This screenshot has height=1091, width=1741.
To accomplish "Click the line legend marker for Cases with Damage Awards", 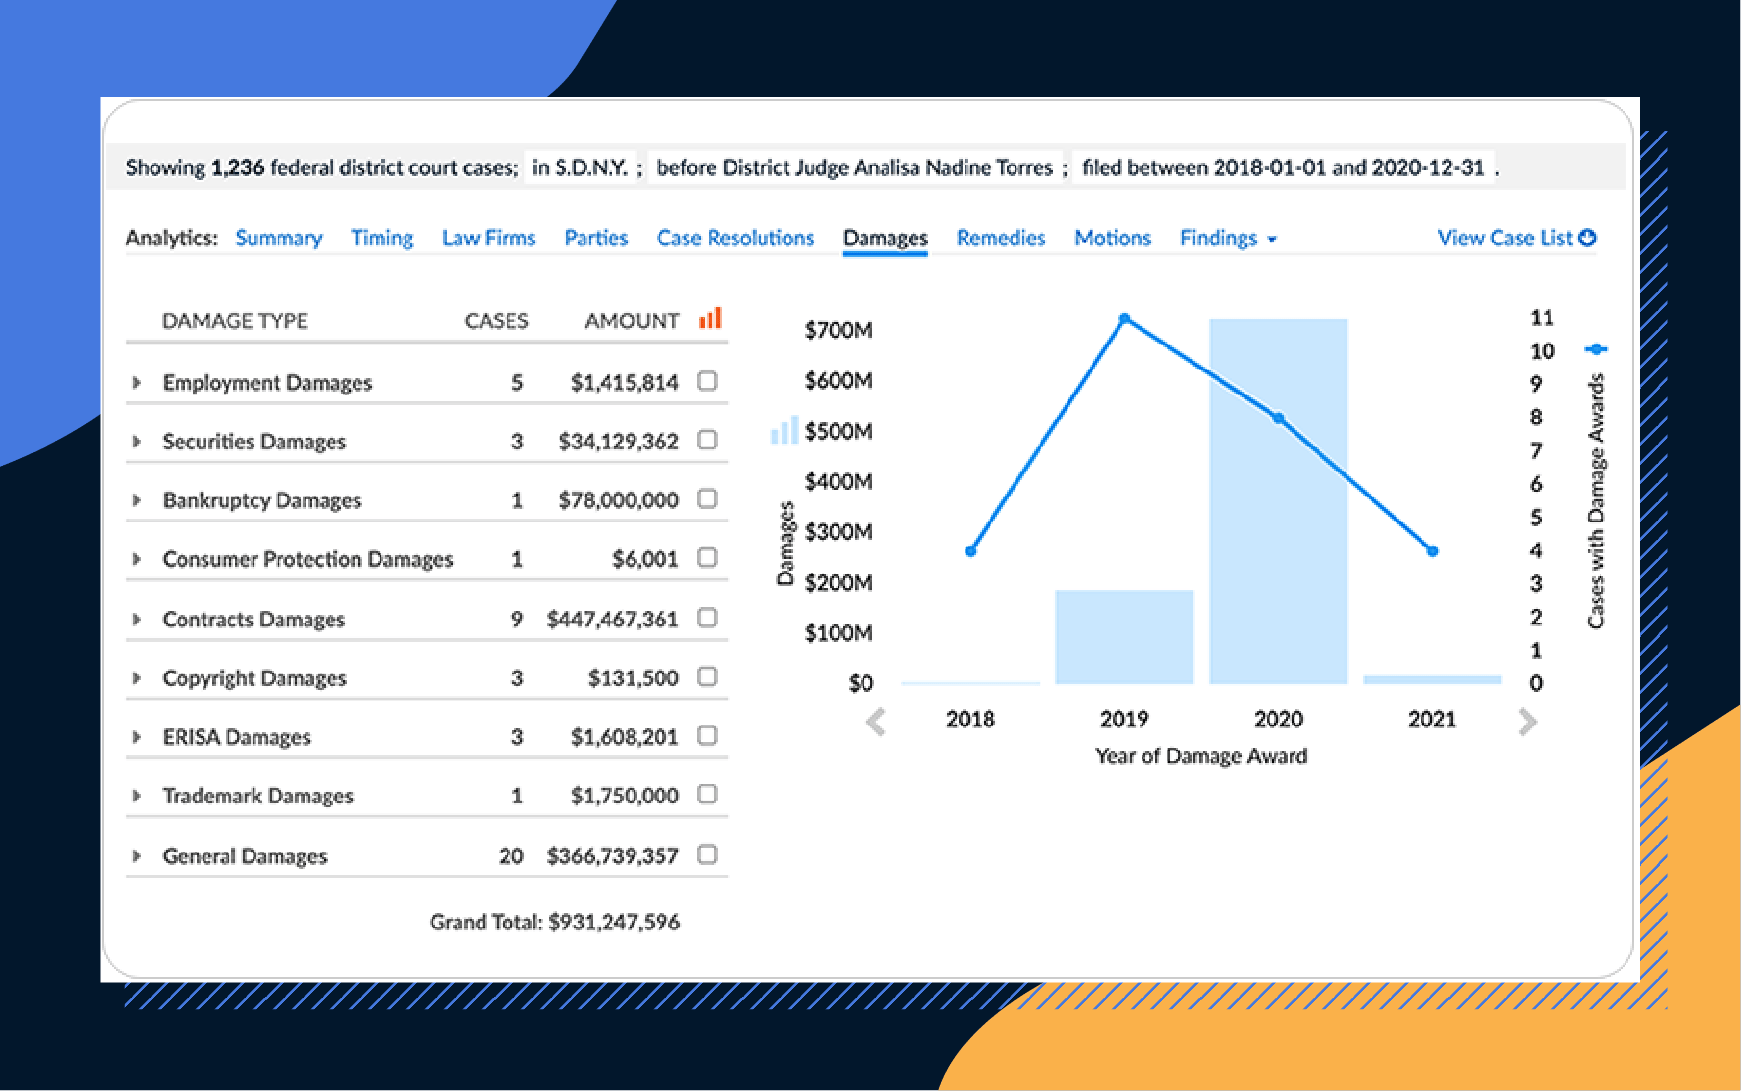I will coord(1596,349).
